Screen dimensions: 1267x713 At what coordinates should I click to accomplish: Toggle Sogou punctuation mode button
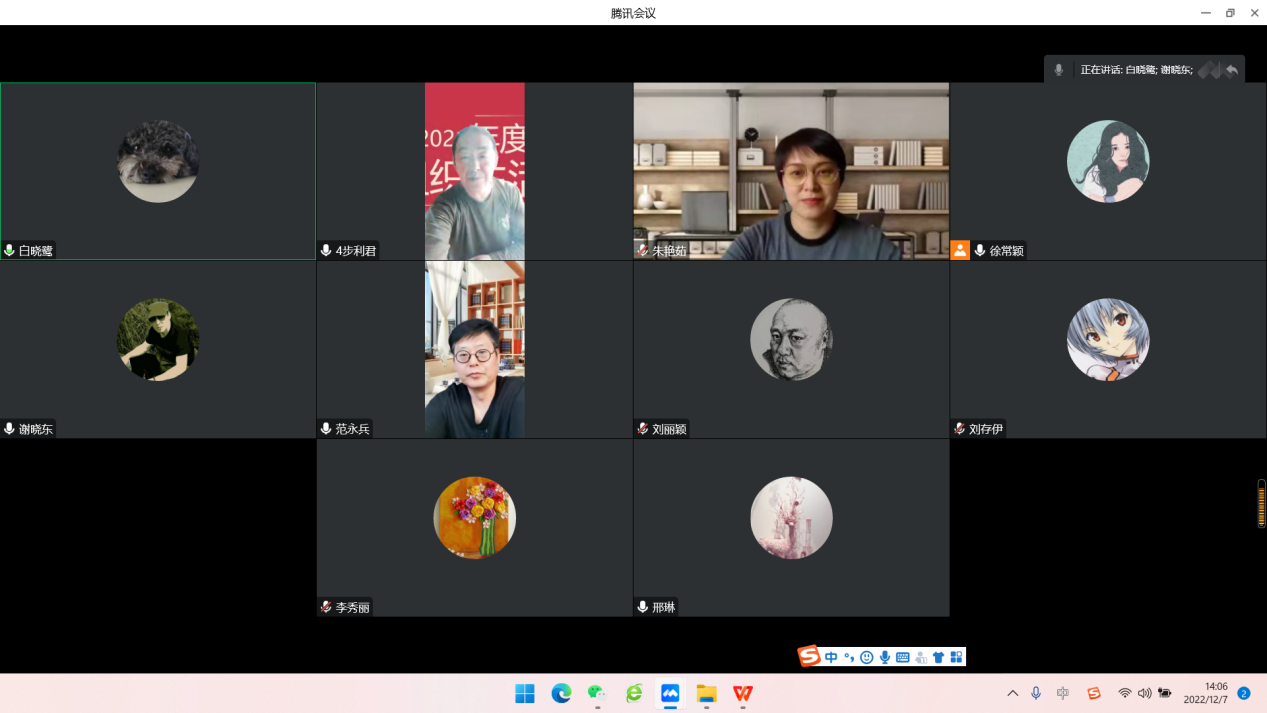click(849, 657)
